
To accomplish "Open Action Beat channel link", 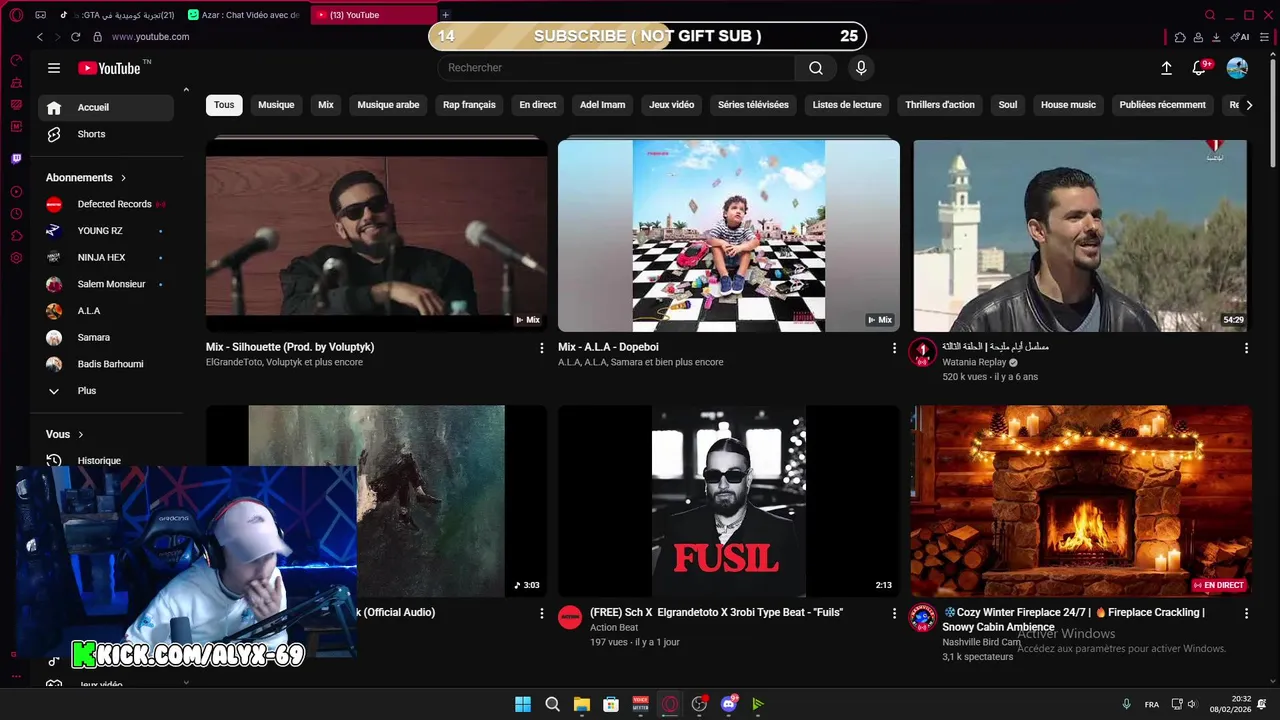I will [x=614, y=628].
